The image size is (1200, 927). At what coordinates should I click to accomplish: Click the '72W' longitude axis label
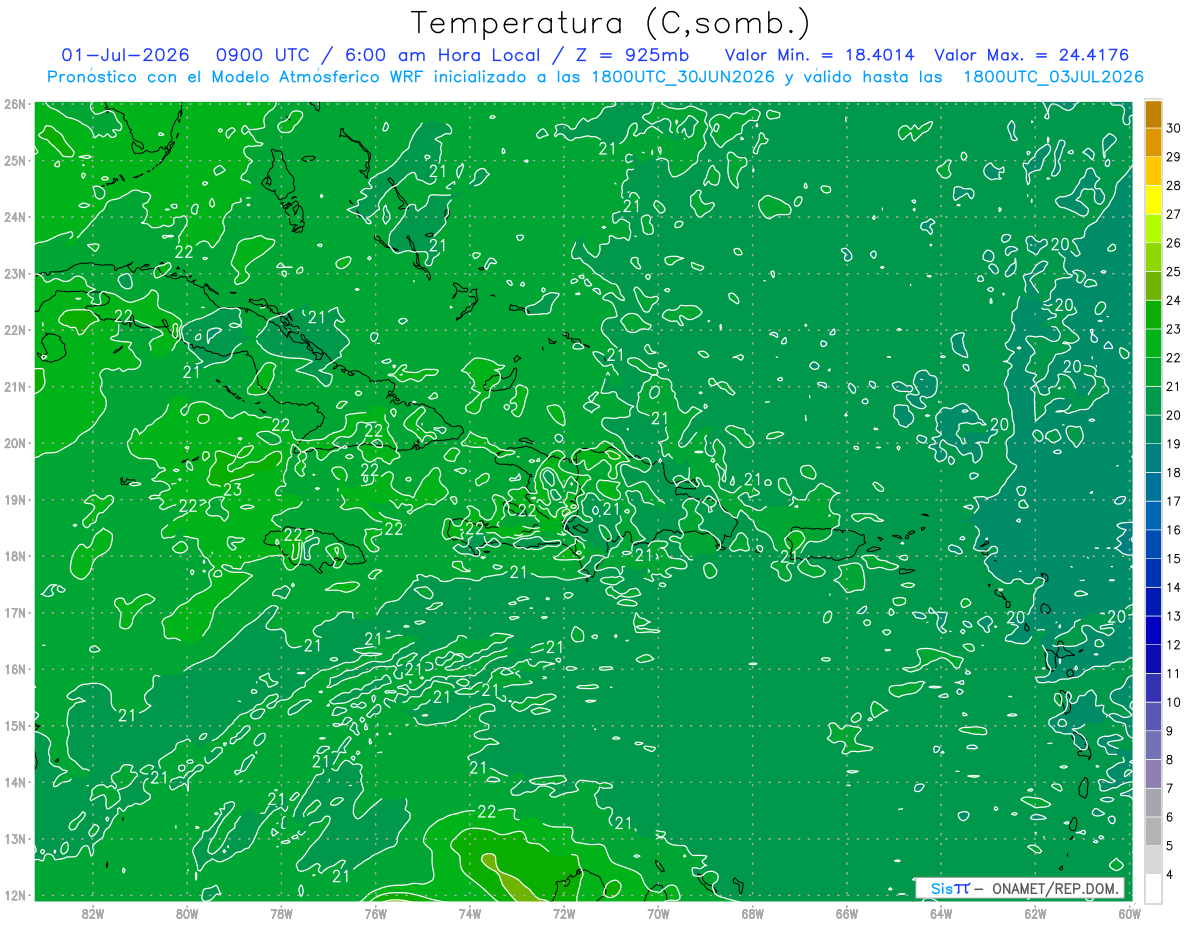click(564, 913)
